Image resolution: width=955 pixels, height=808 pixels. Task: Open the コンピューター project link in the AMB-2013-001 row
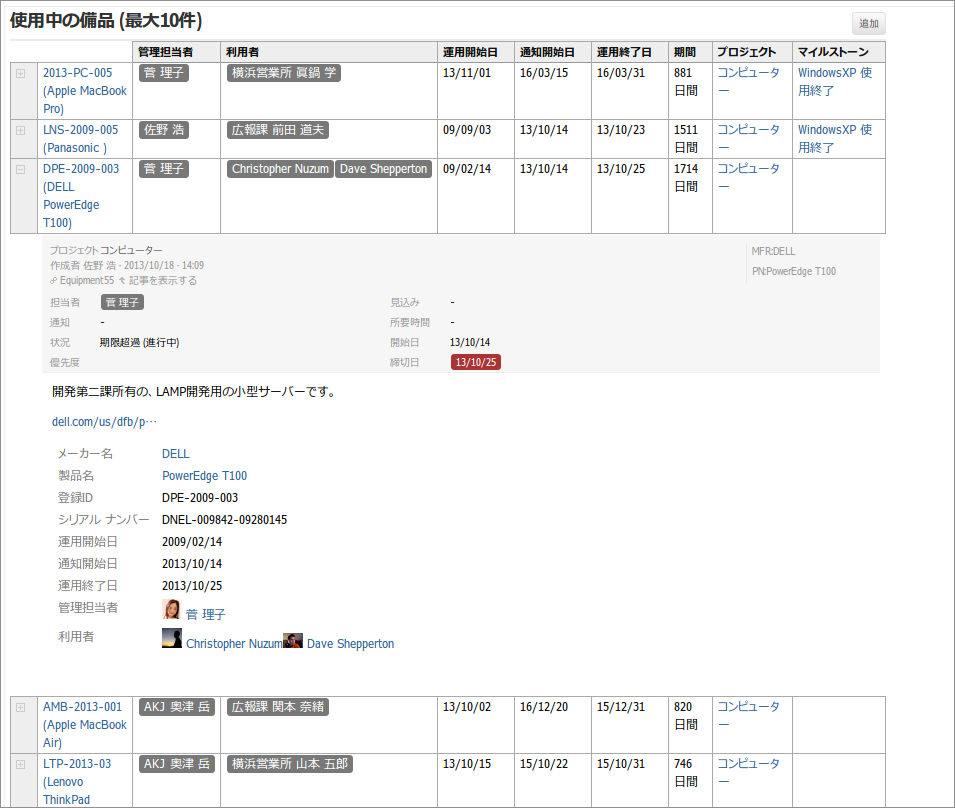pyautogui.click(x=749, y=715)
